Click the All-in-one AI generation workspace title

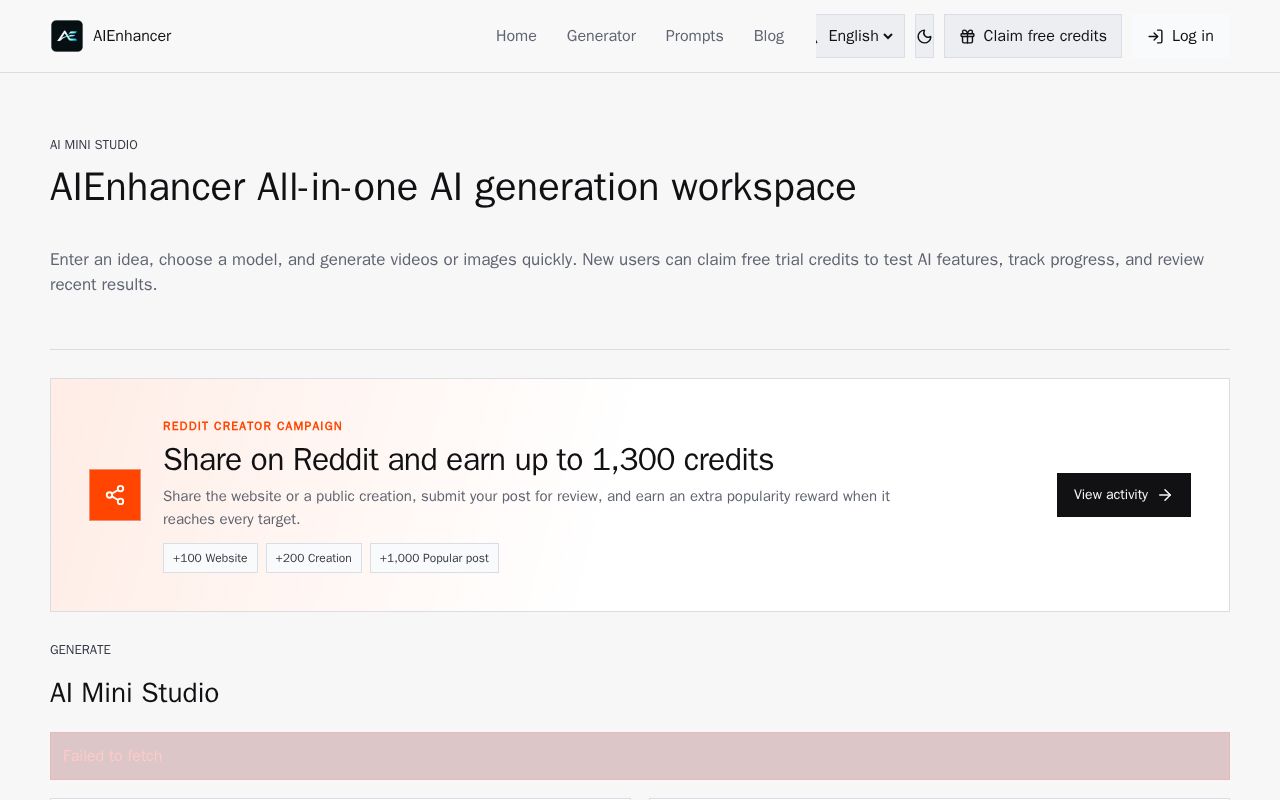(x=453, y=187)
